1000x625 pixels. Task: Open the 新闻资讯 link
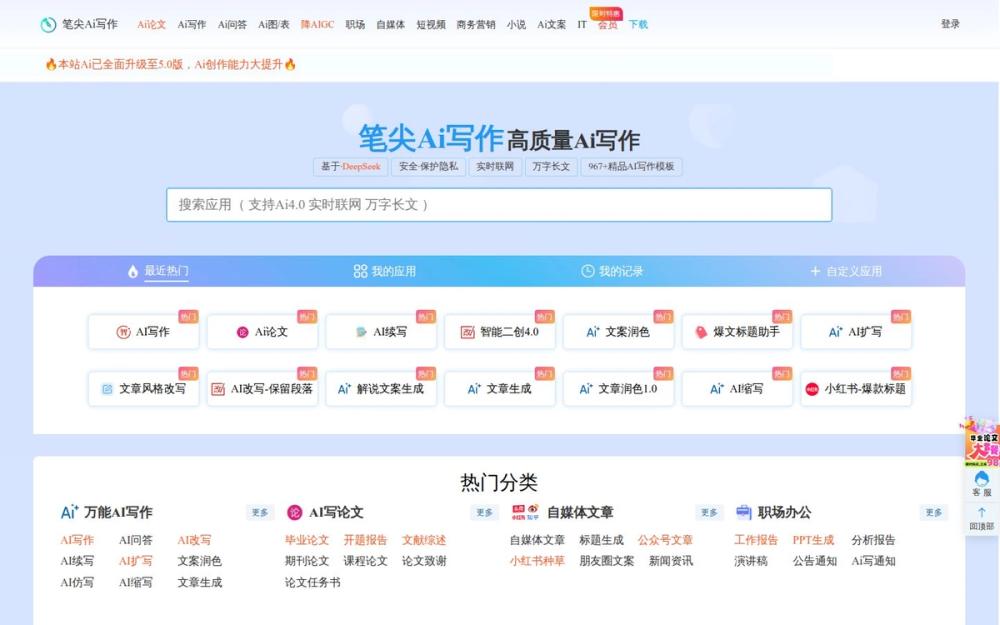pyautogui.click(x=671, y=561)
